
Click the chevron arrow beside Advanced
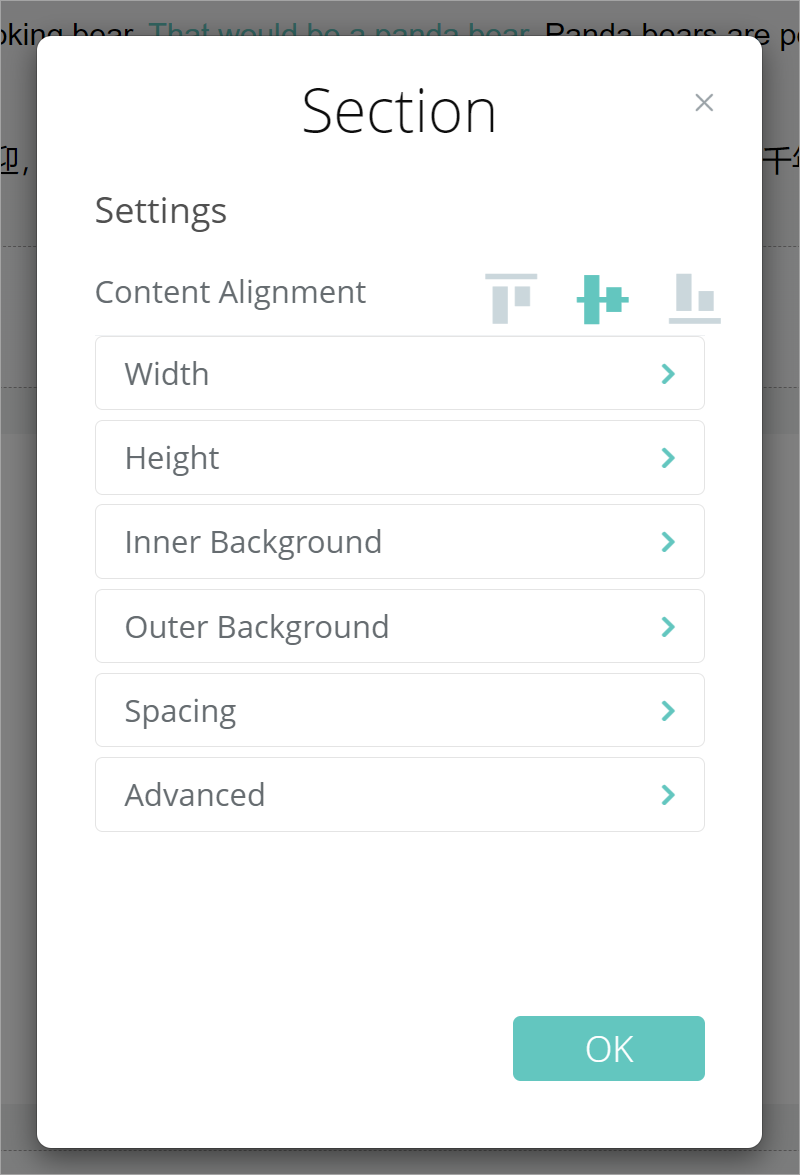[x=668, y=795]
